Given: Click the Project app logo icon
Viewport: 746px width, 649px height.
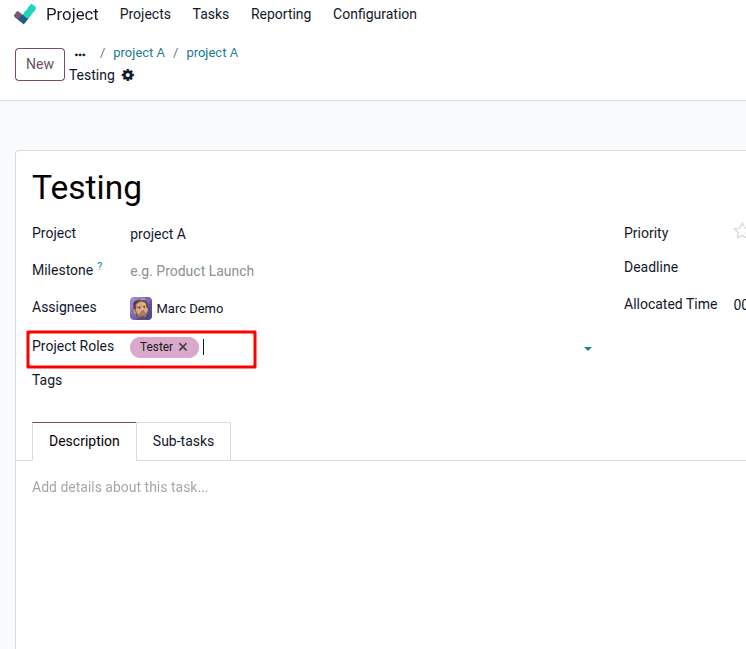Looking at the screenshot, I should [x=25, y=14].
